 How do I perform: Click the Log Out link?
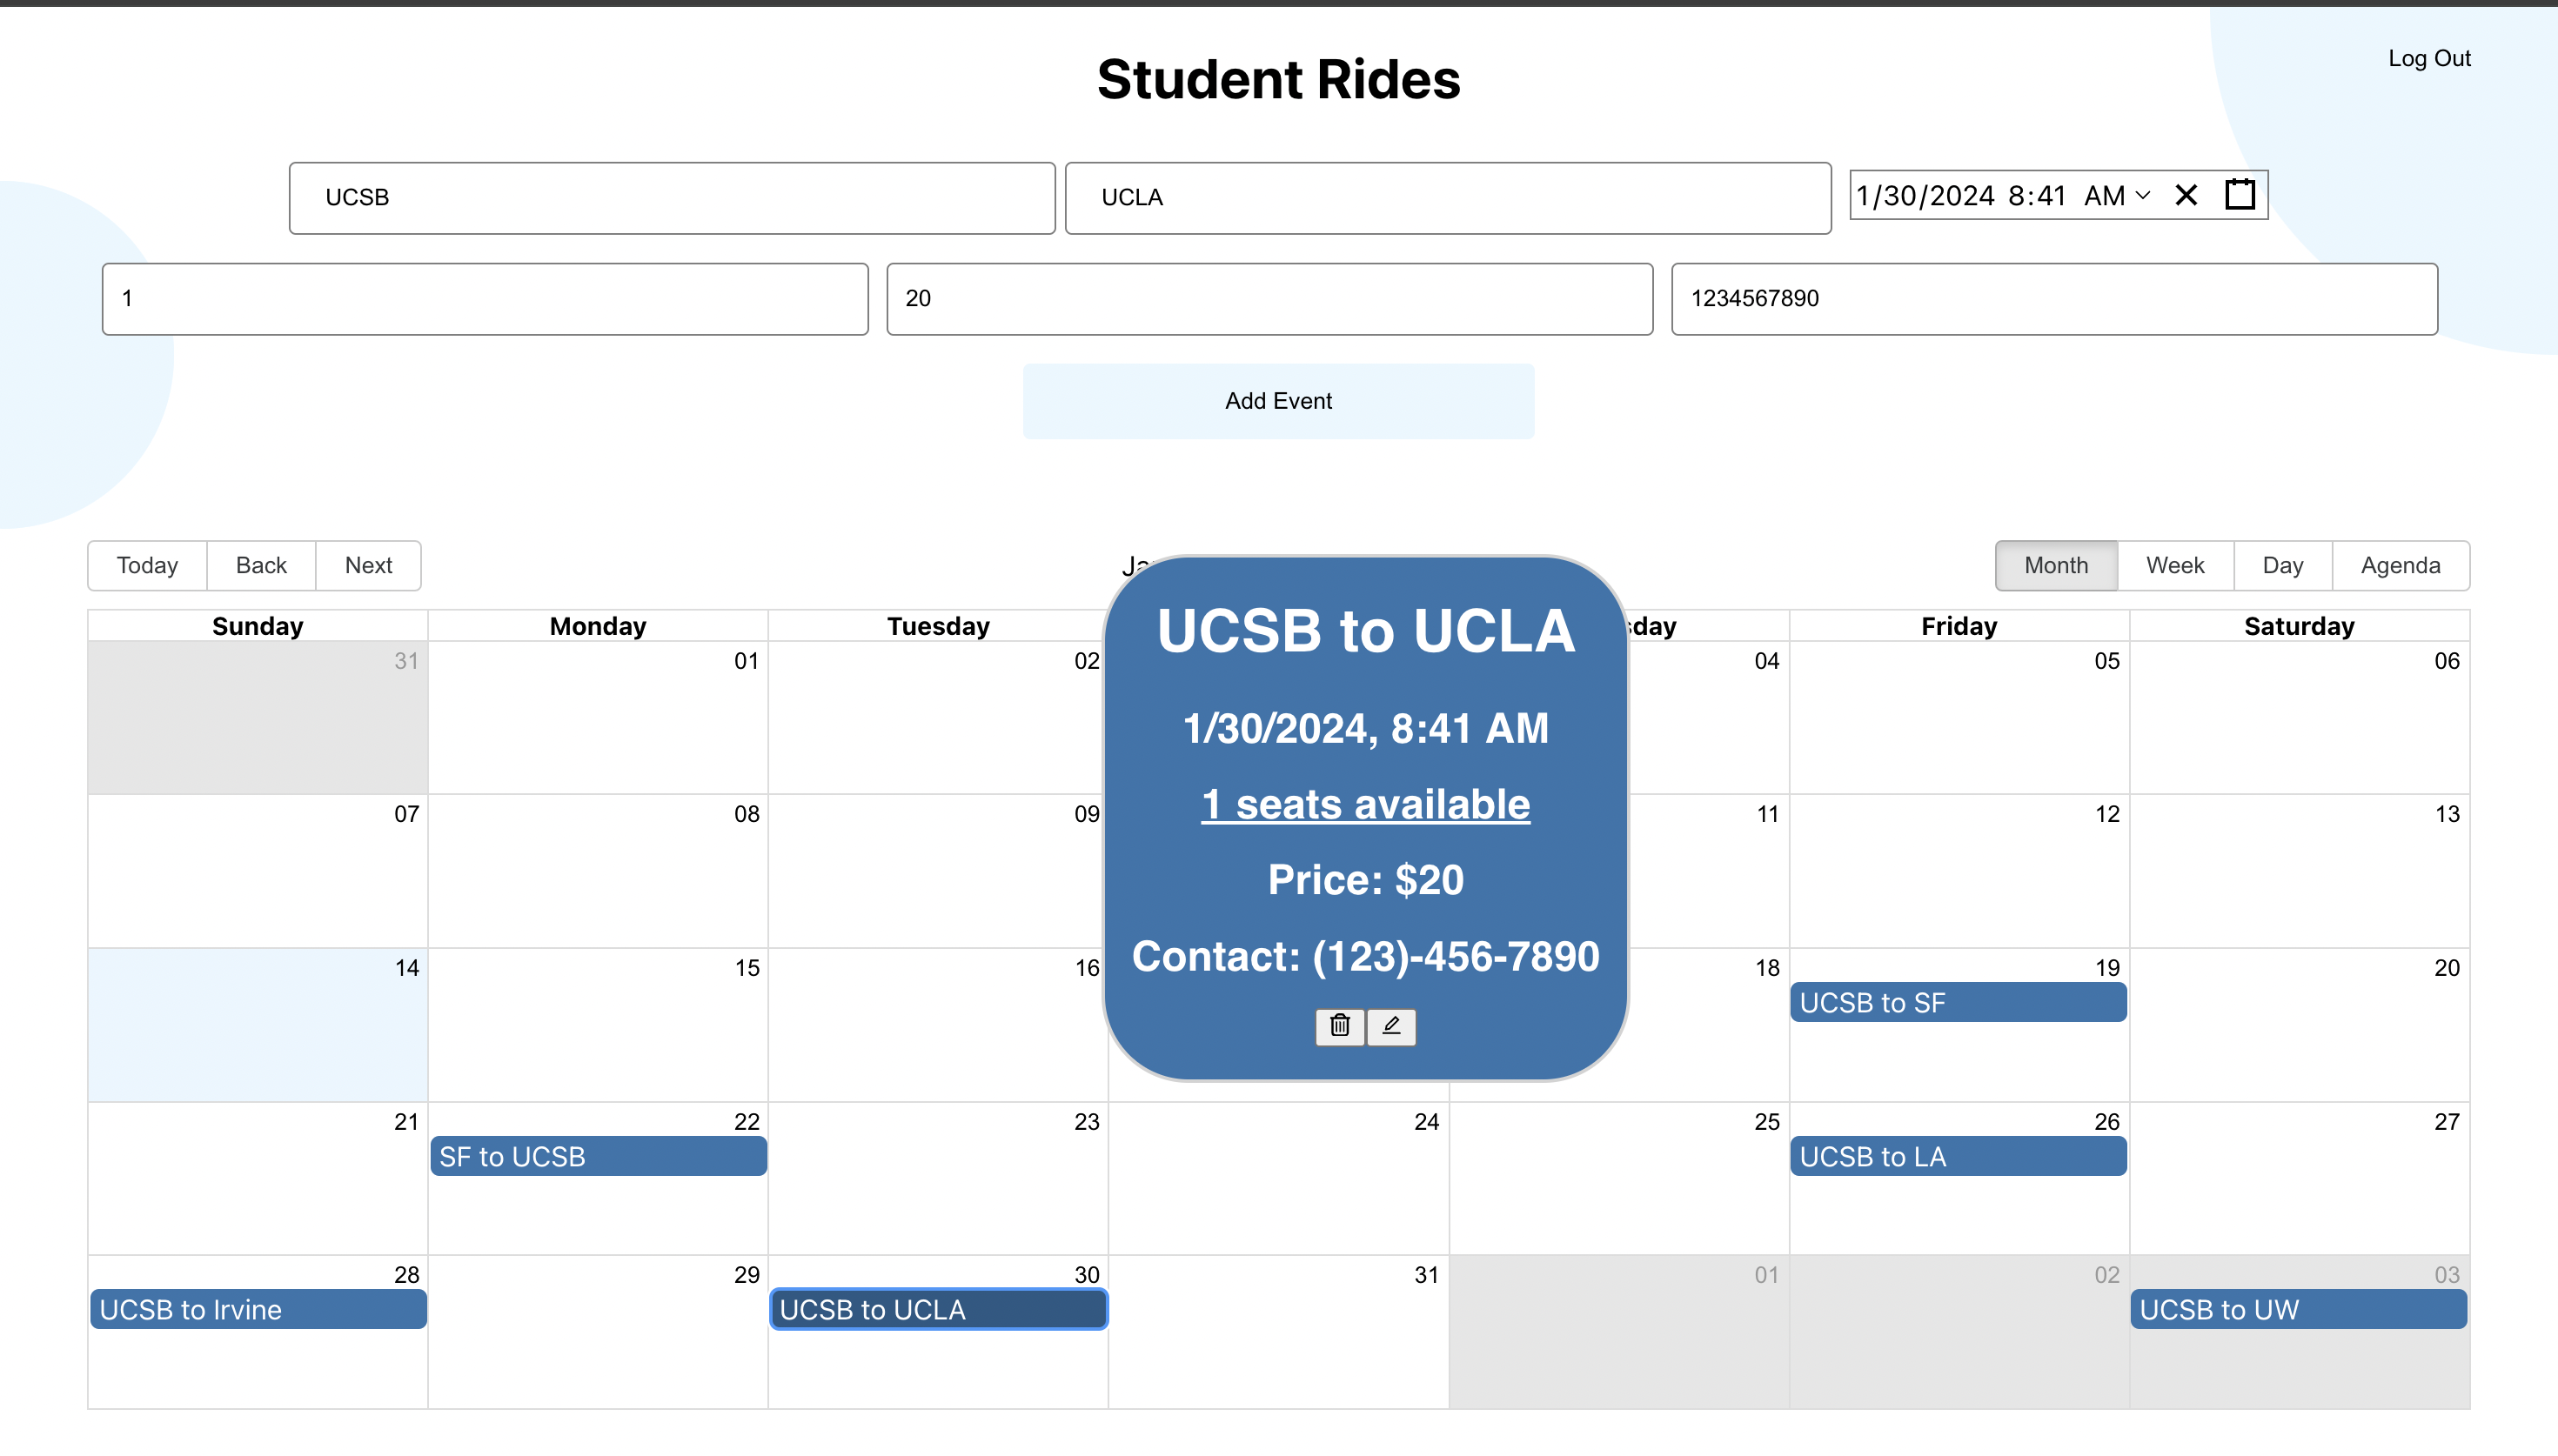[x=2429, y=59]
